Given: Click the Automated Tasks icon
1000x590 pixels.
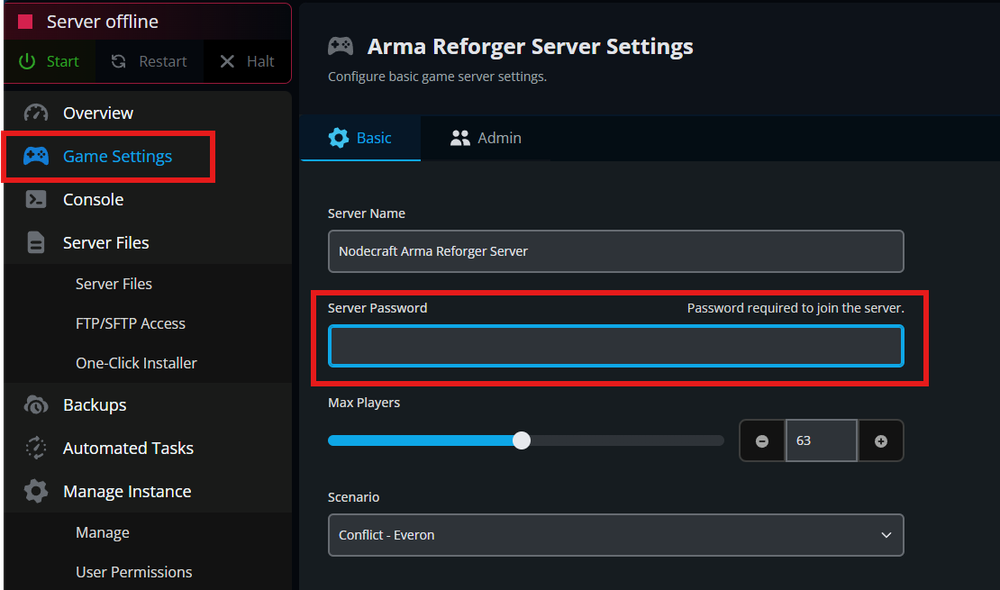Looking at the screenshot, I should coord(36,448).
